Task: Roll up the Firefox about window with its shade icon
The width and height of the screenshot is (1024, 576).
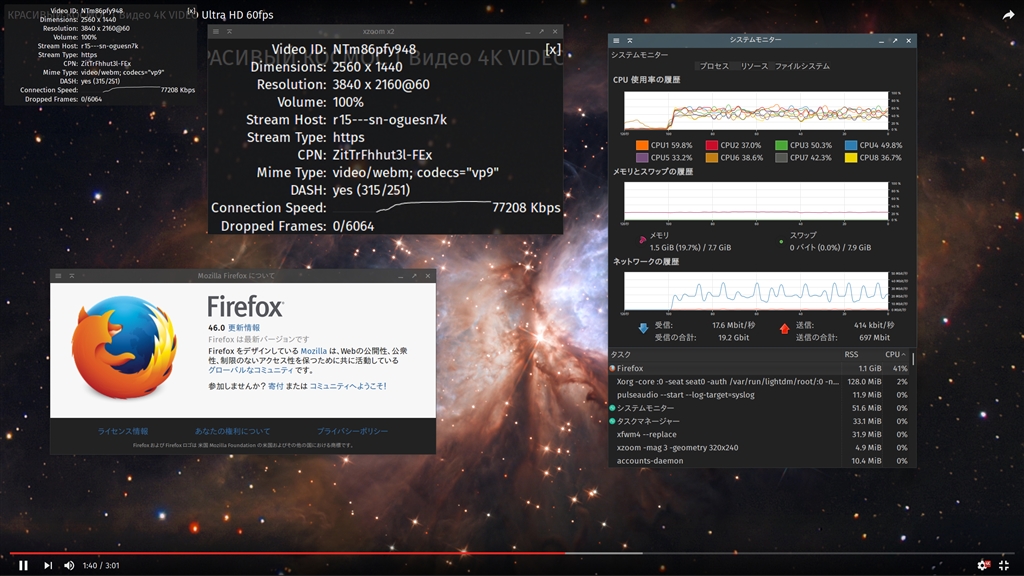Action: point(72,276)
